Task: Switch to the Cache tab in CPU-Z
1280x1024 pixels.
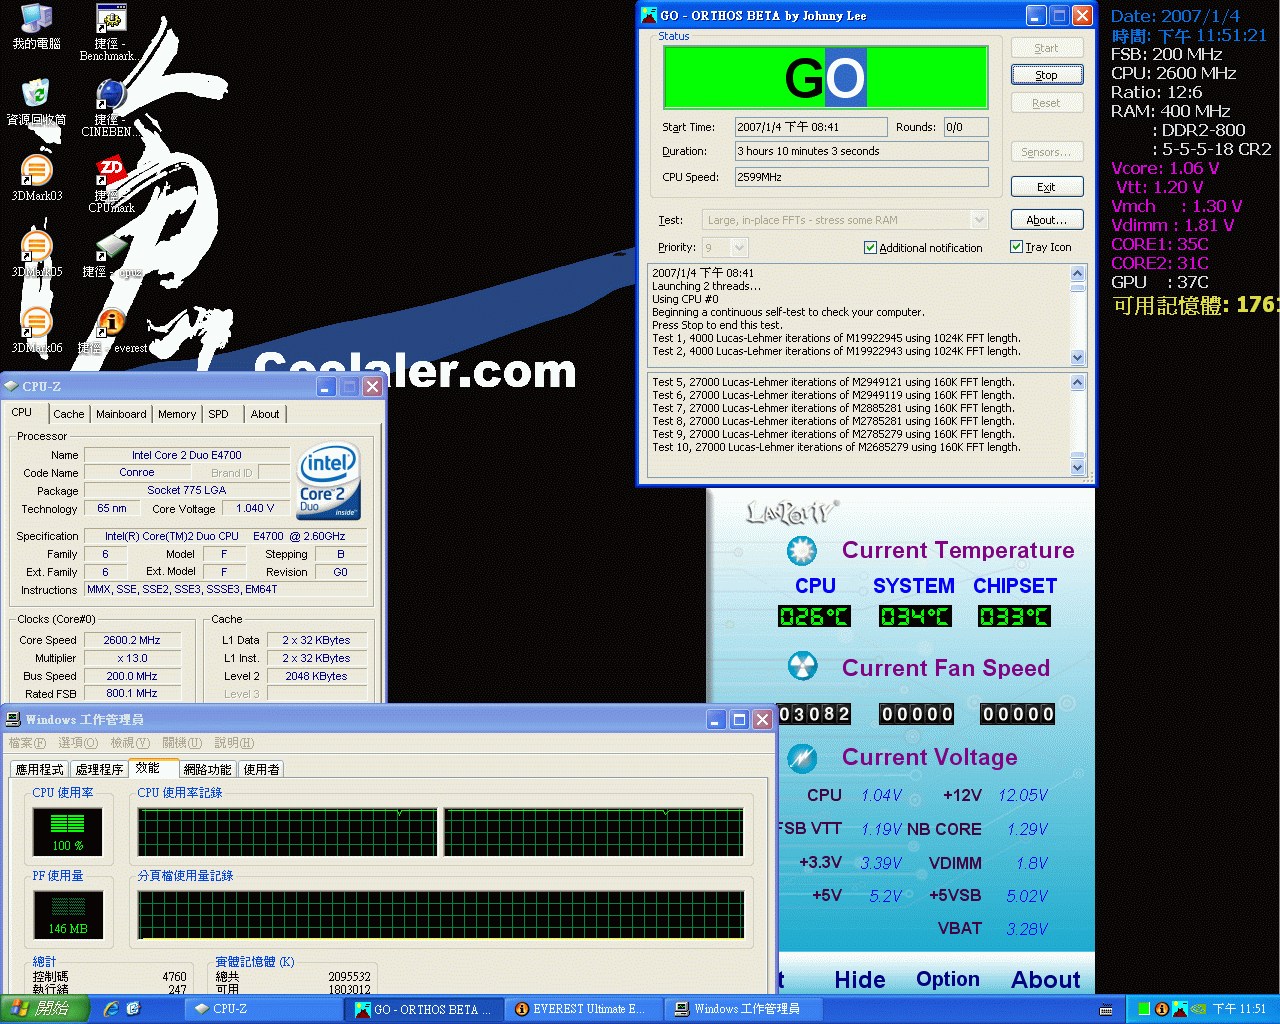Action: click(69, 414)
